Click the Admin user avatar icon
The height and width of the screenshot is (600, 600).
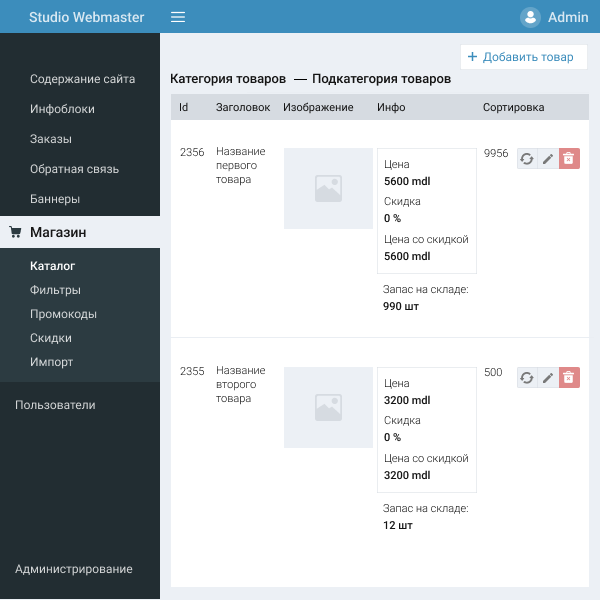pyautogui.click(x=530, y=17)
